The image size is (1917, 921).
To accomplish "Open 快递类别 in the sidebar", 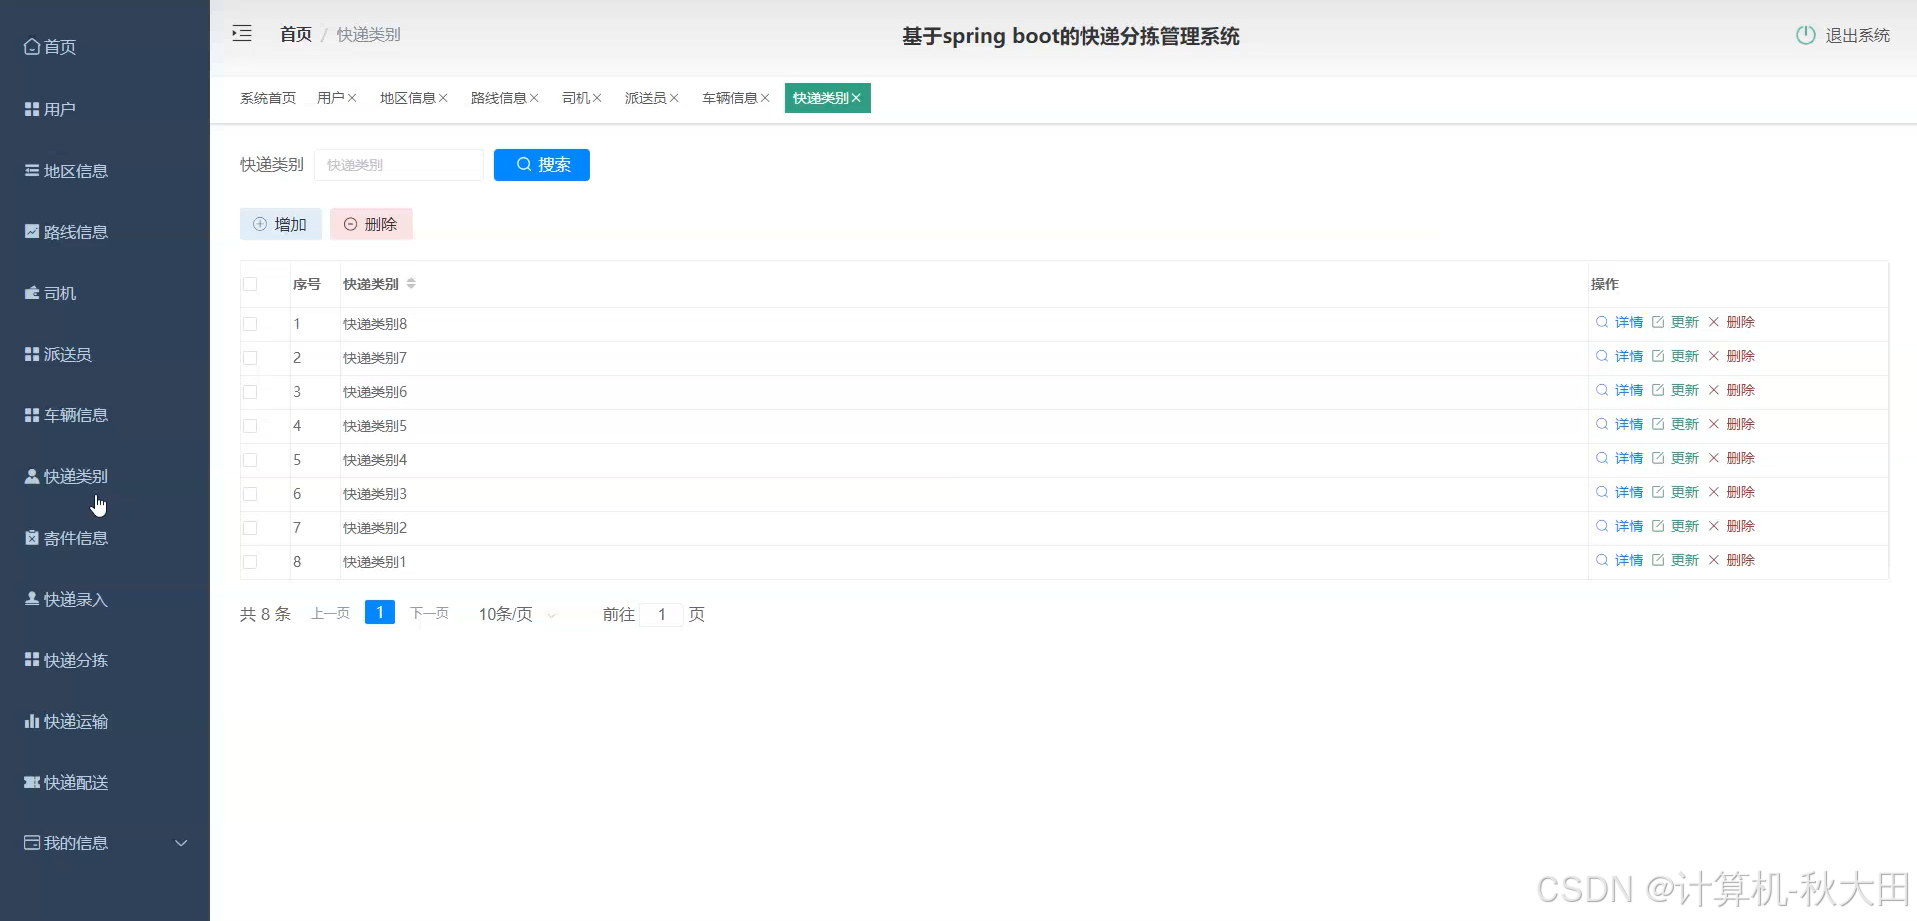I will (66, 476).
